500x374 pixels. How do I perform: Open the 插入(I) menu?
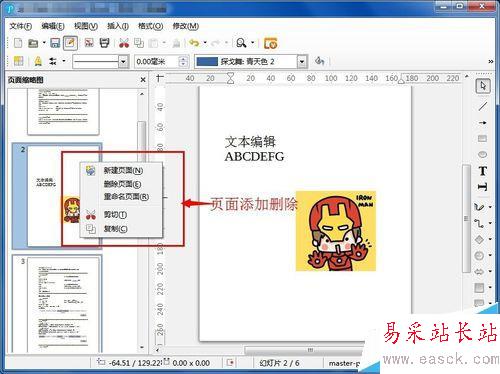tap(118, 26)
